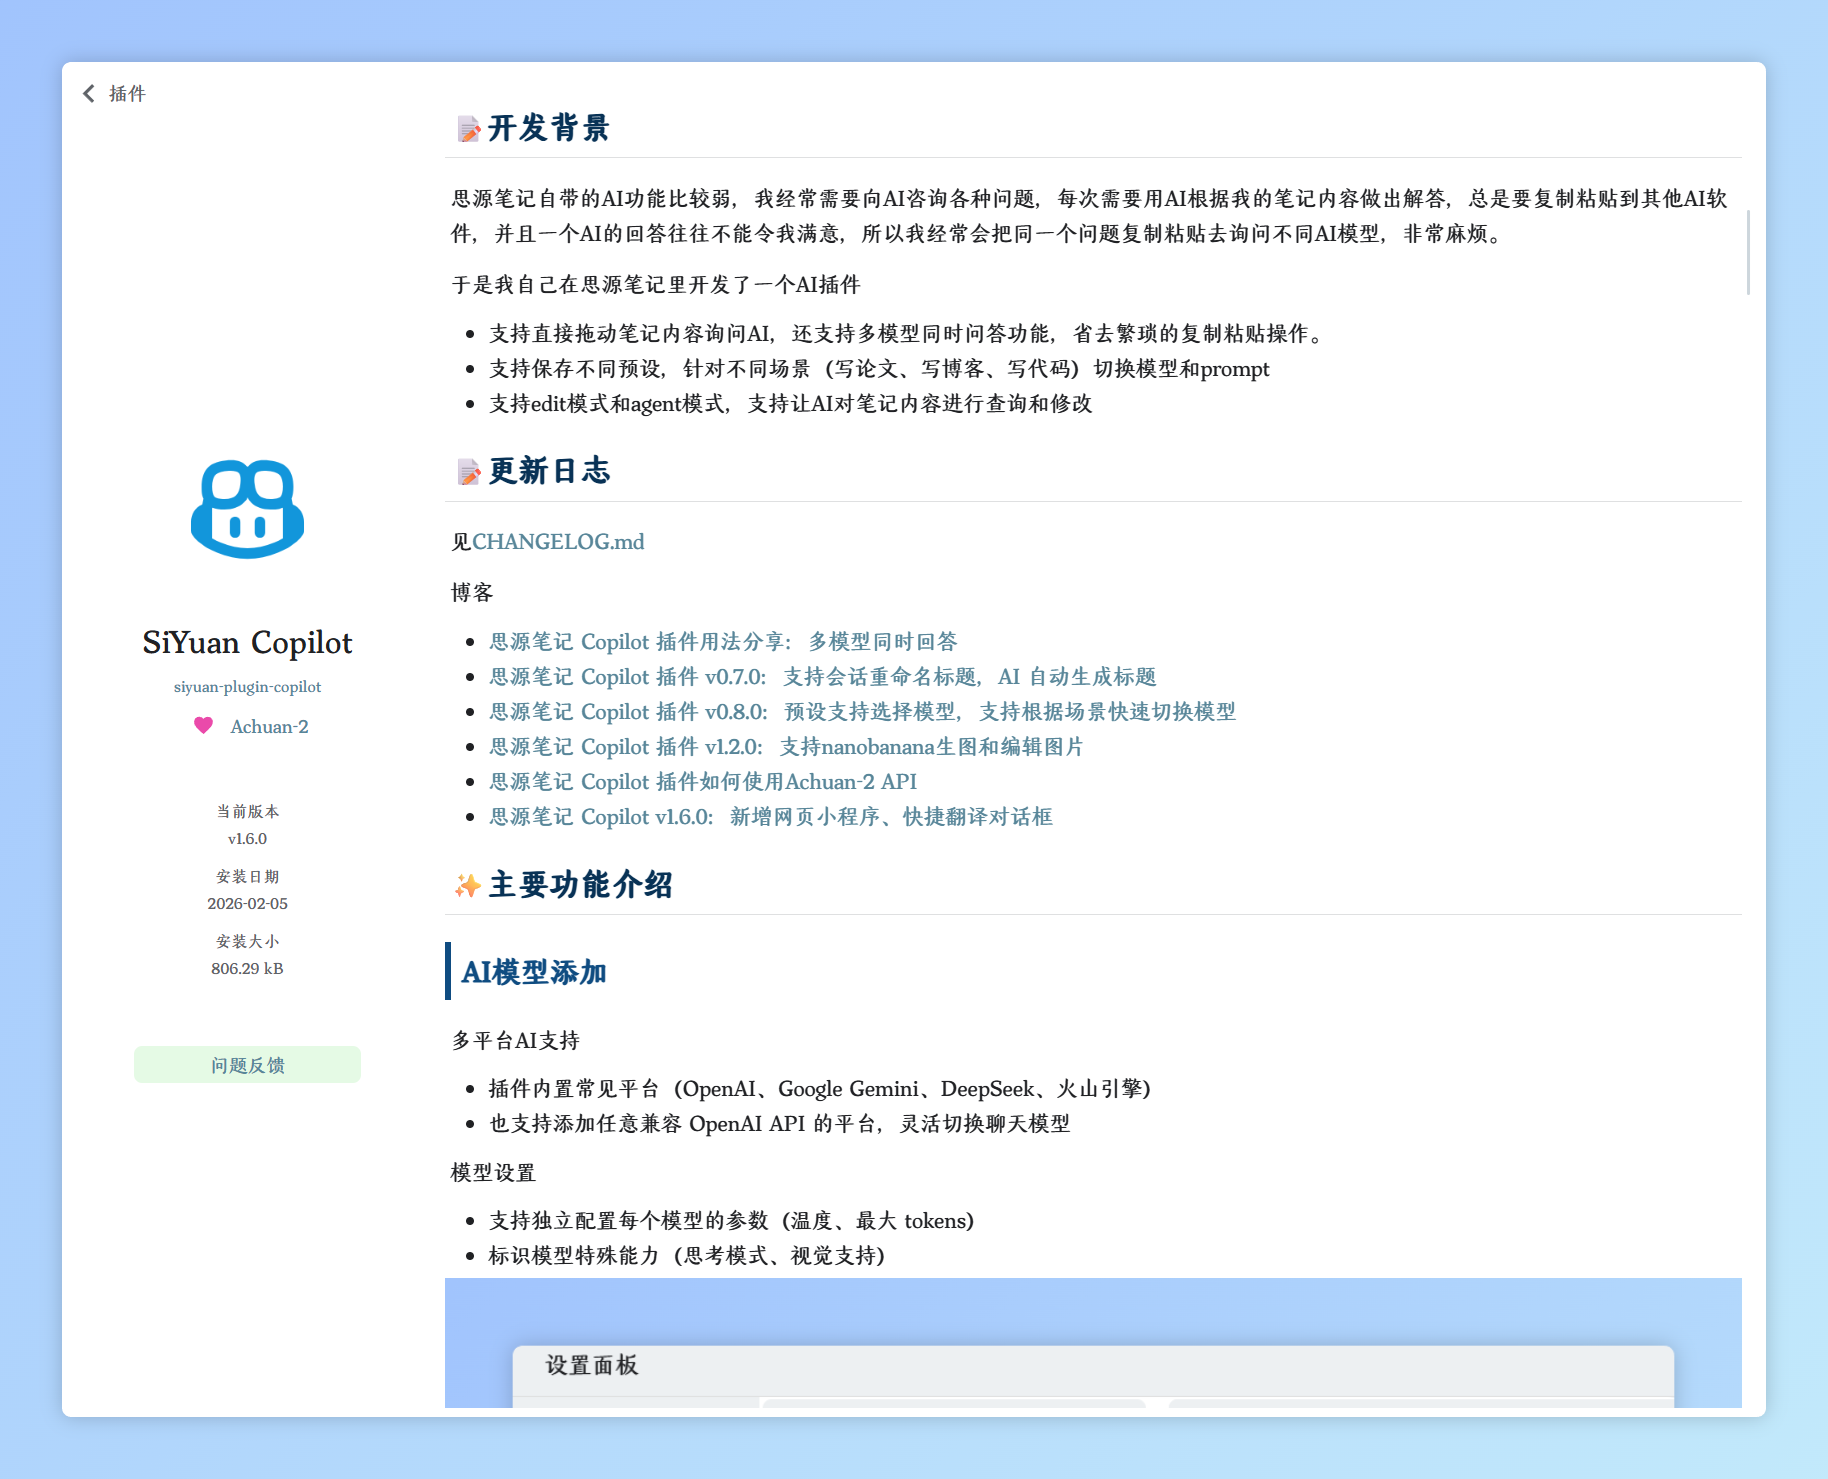Click the 开发背景 heading text
The width and height of the screenshot is (1828, 1479).
[549, 128]
